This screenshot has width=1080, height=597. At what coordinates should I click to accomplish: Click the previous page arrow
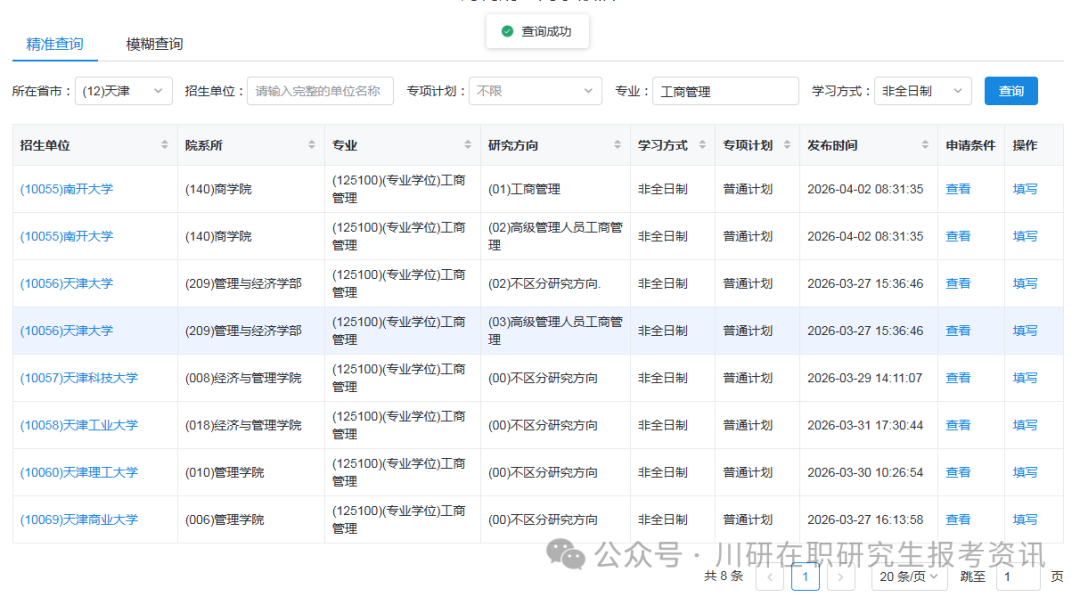769,577
